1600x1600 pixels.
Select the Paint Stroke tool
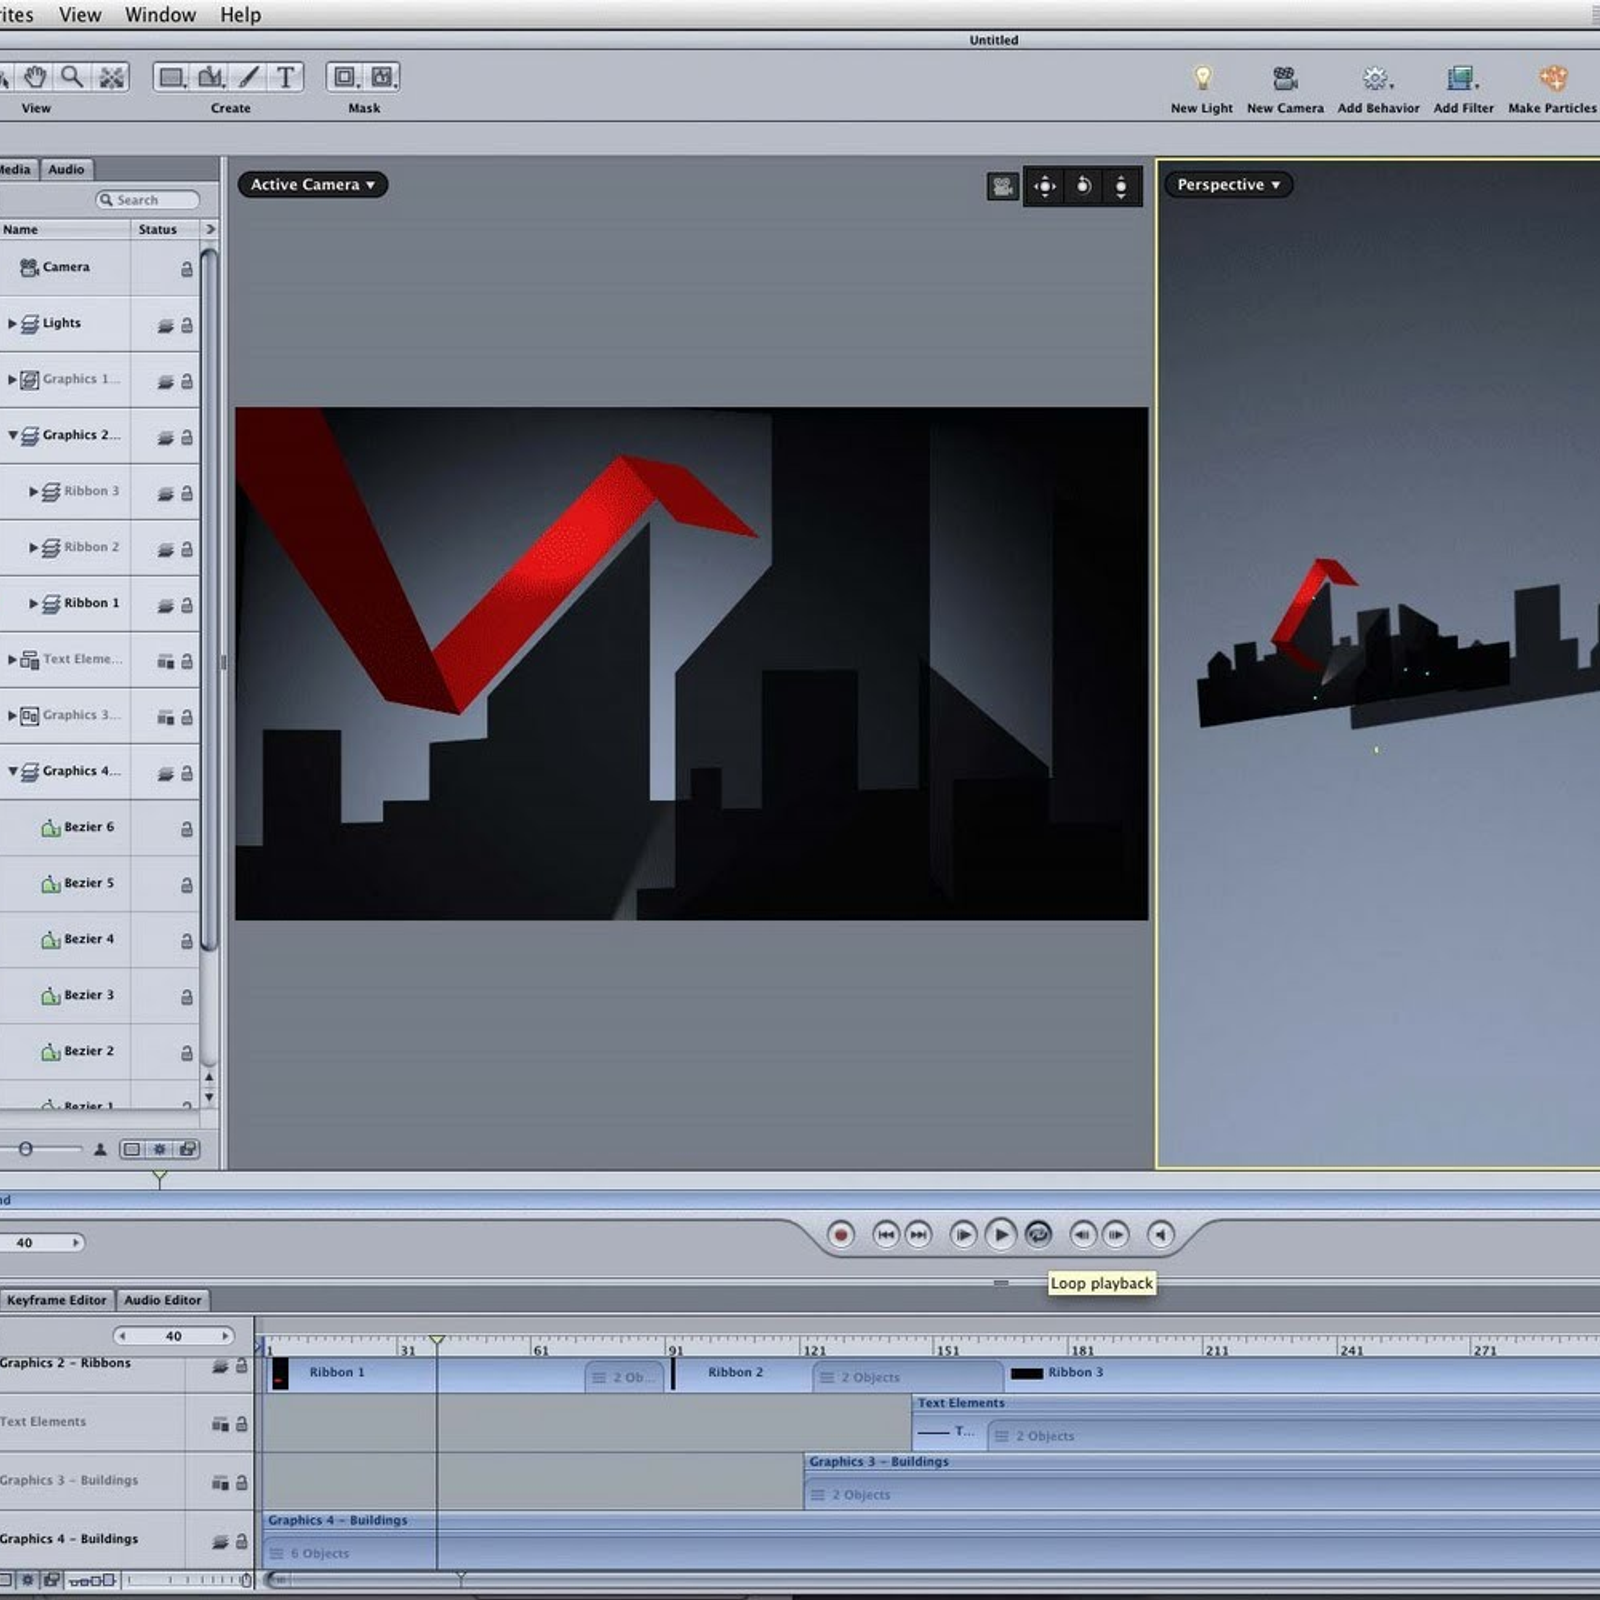click(249, 77)
